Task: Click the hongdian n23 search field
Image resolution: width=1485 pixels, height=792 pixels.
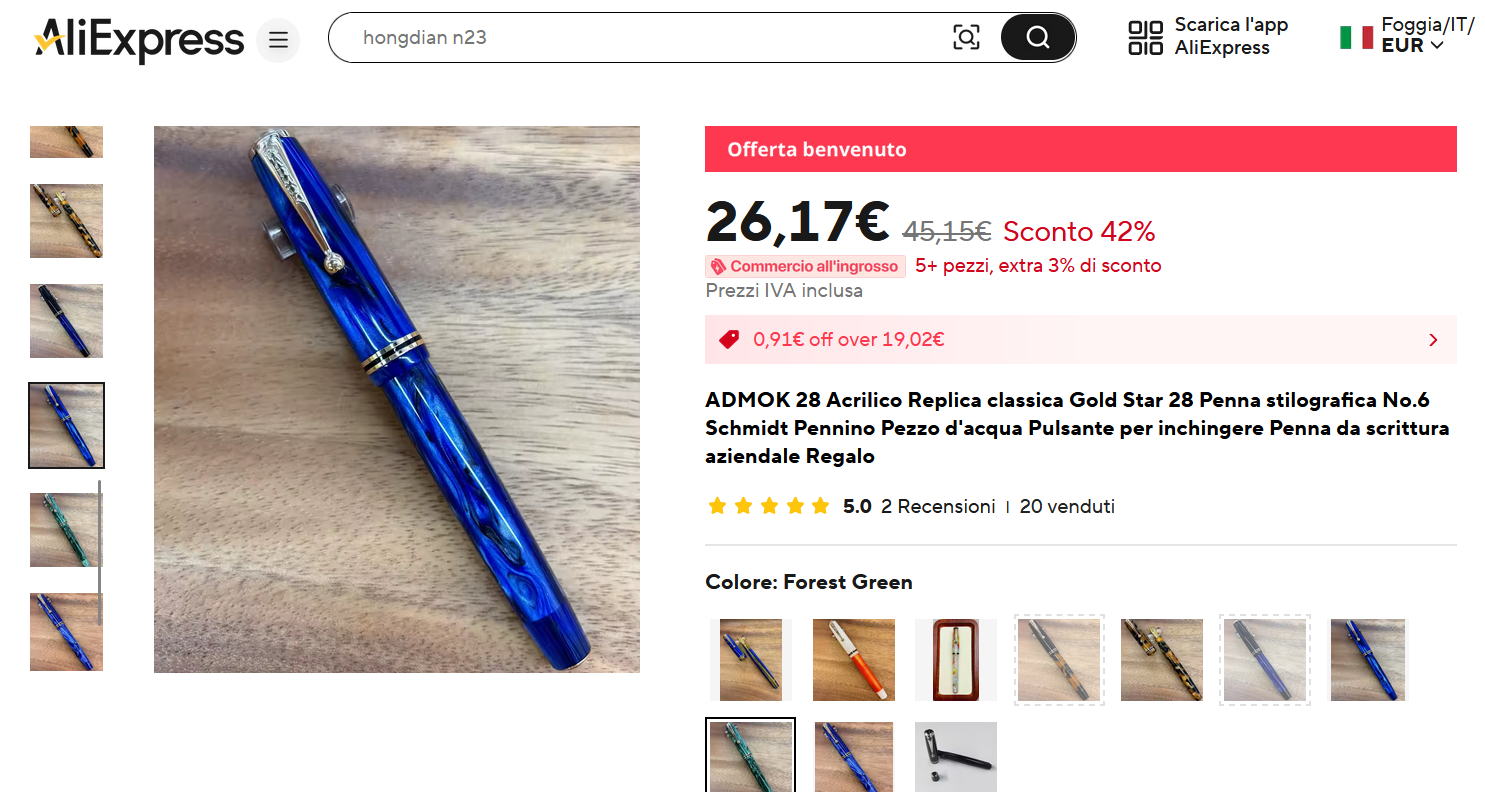Action: [x=650, y=38]
